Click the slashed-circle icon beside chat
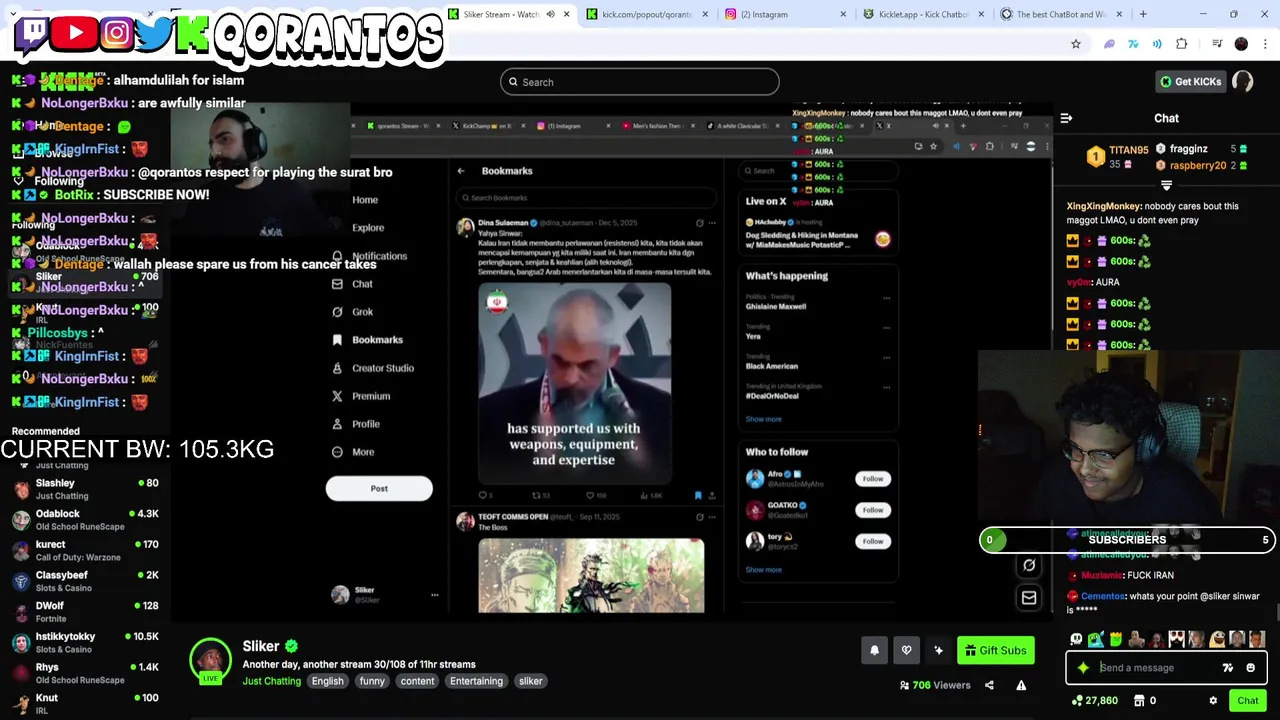The height and width of the screenshot is (720, 1280). pyautogui.click(x=1029, y=566)
